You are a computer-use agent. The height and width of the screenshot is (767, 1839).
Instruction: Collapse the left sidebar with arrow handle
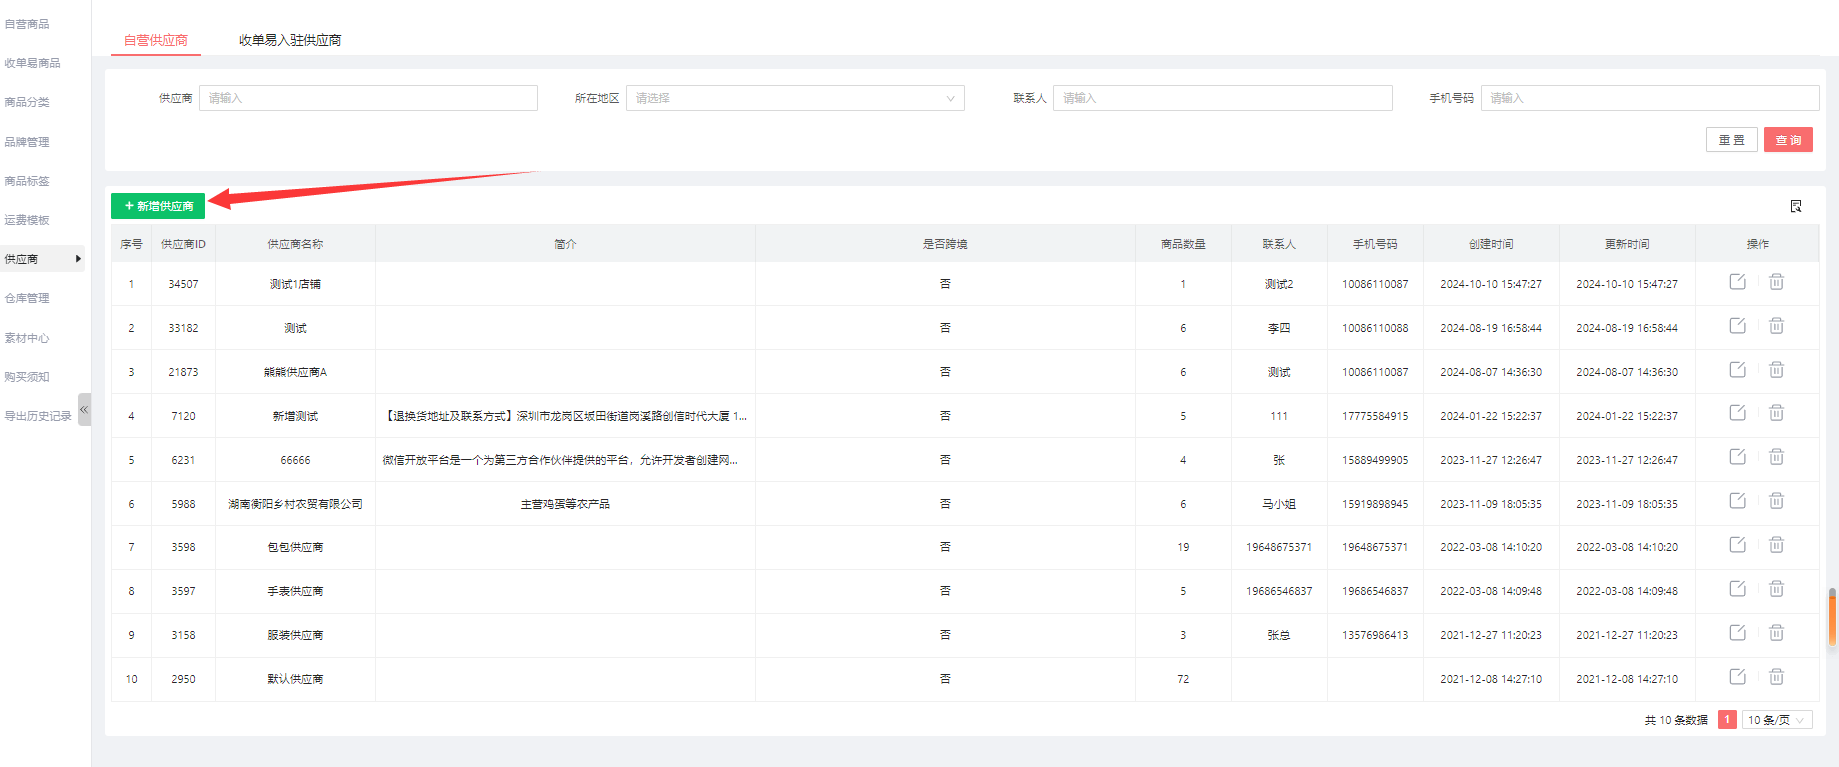click(x=84, y=409)
